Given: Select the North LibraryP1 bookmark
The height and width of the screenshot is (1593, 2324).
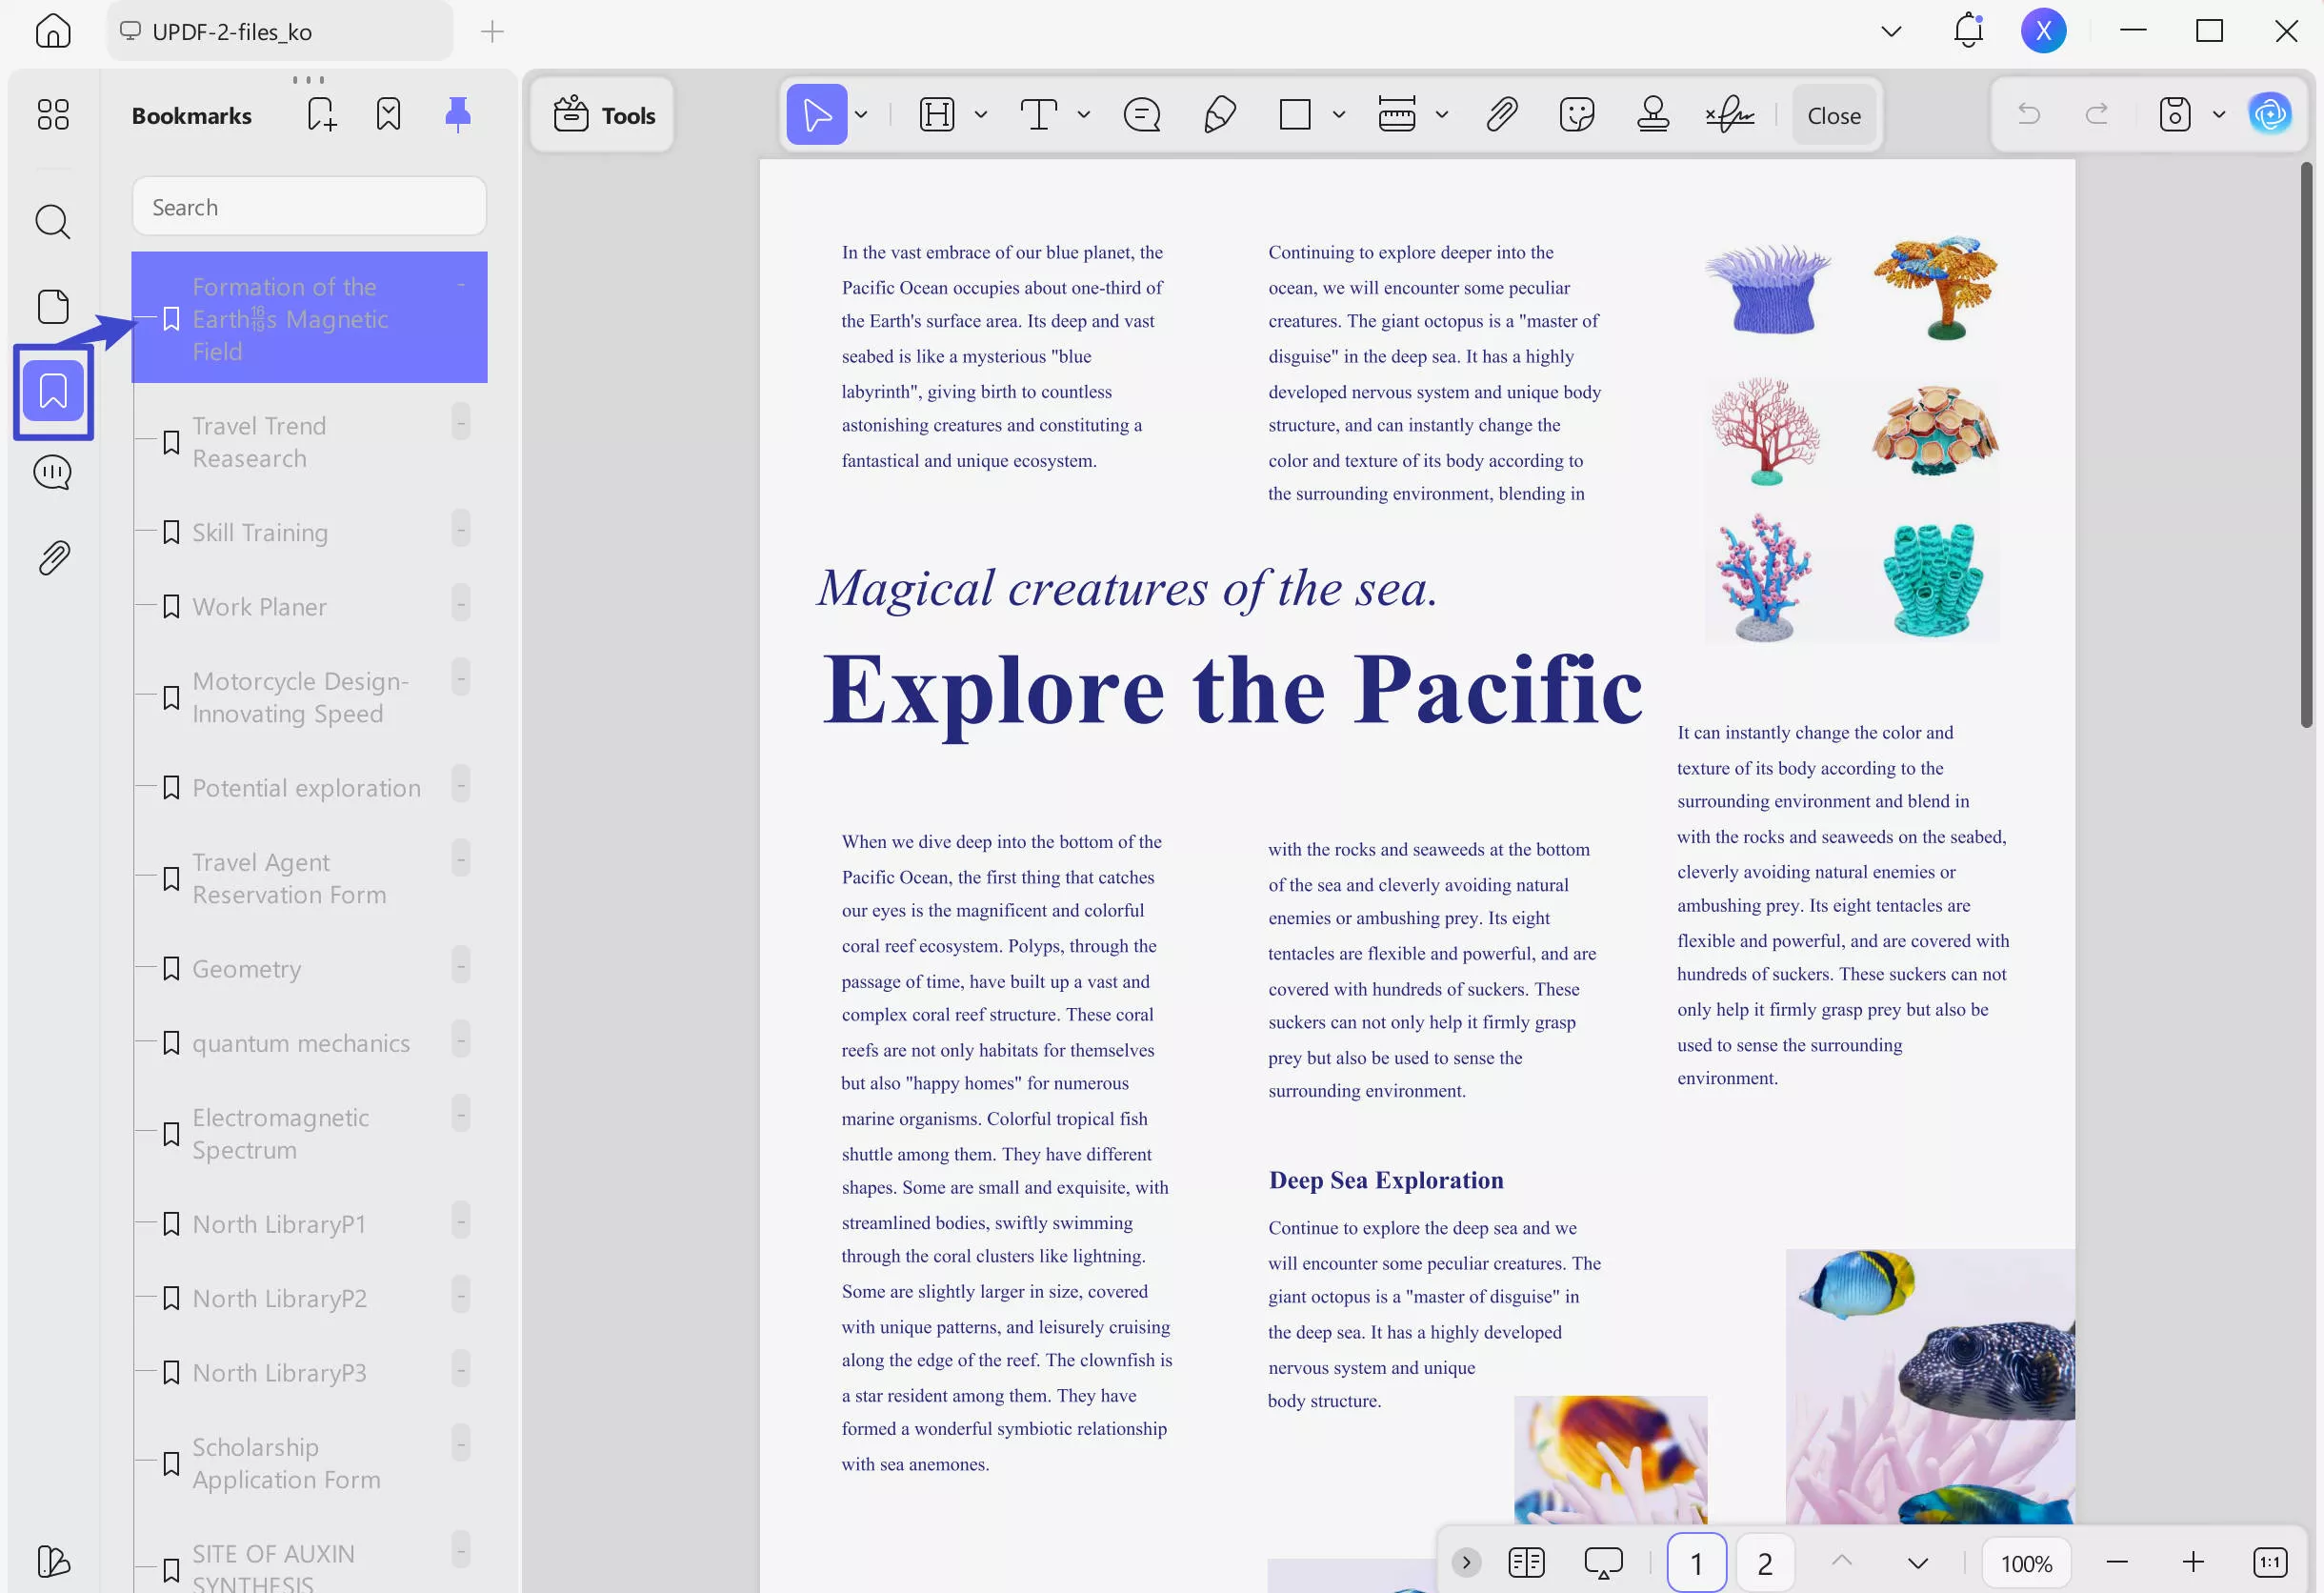Looking at the screenshot, I should coord(309,1224).
